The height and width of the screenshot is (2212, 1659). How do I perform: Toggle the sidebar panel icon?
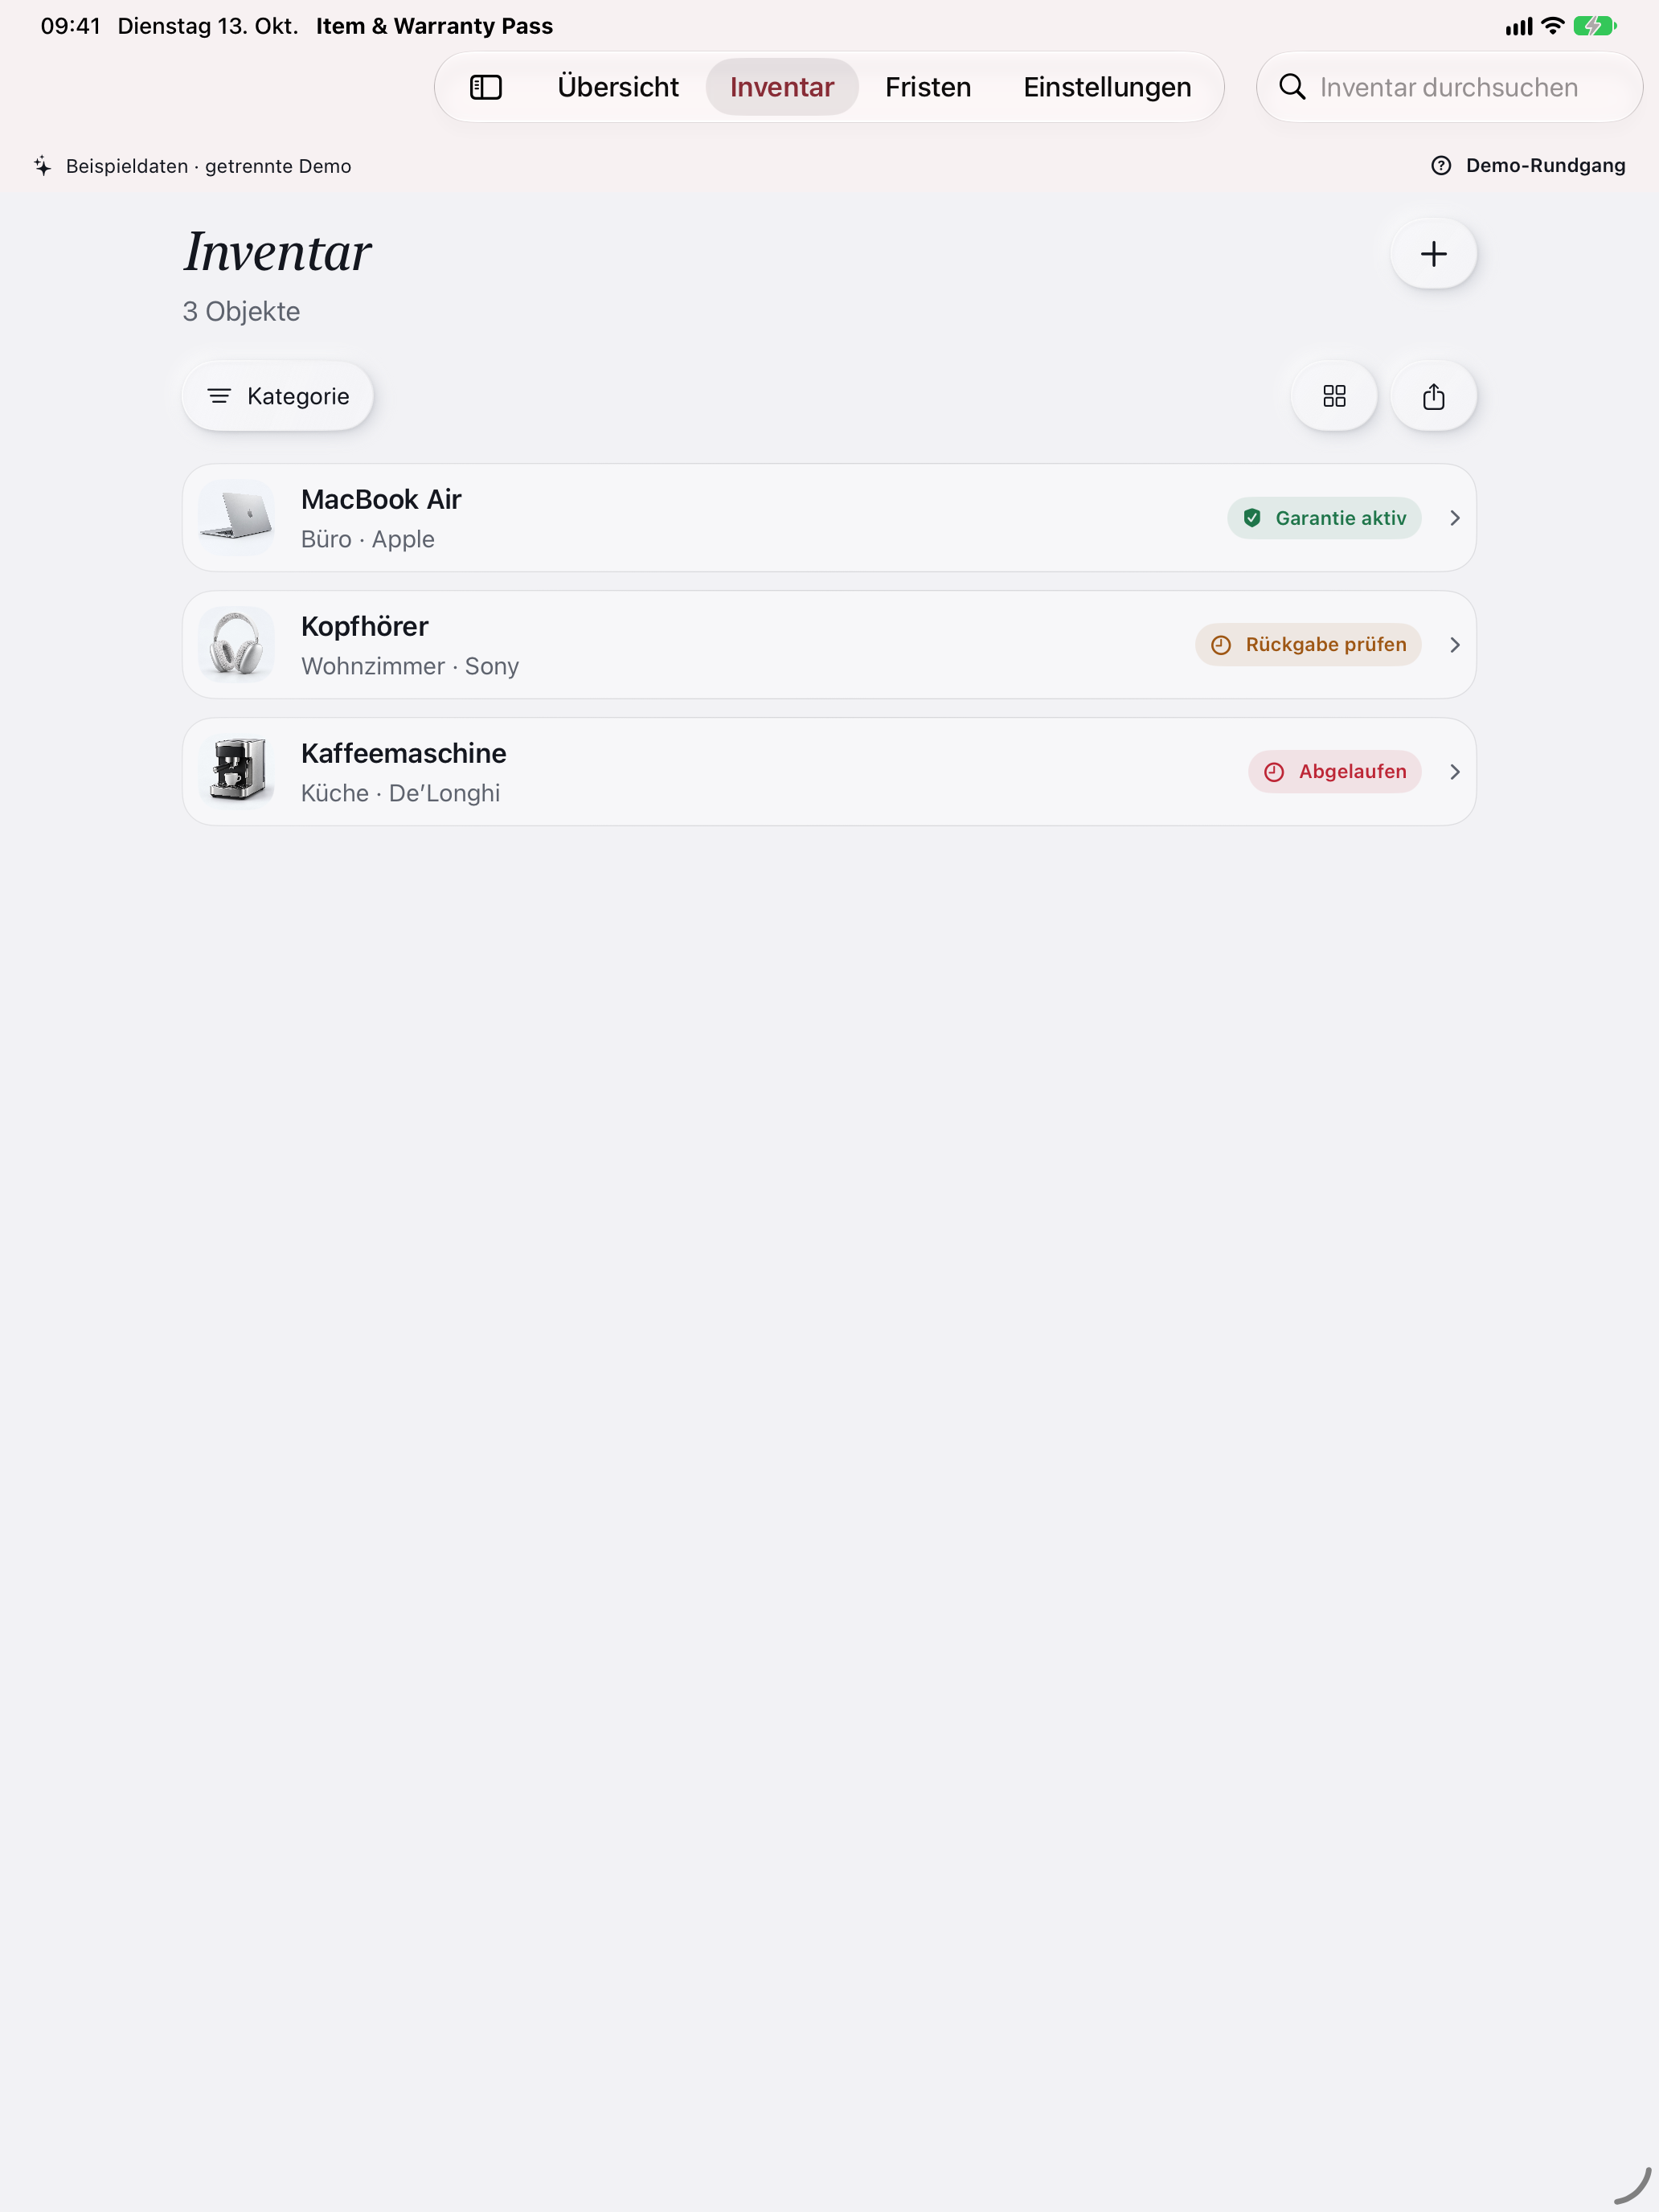[485, 87]
